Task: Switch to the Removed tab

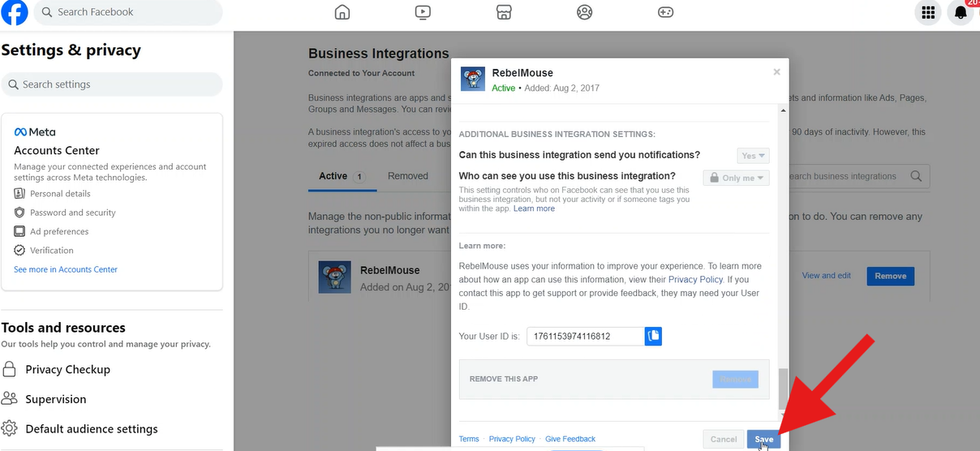Action: (408, 176)
